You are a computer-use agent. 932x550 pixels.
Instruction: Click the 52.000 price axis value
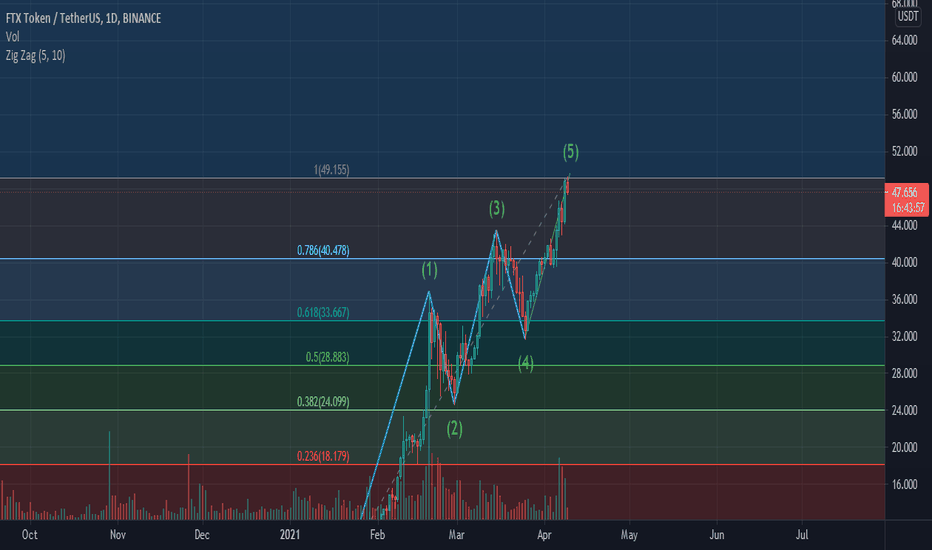coord(904,151)
